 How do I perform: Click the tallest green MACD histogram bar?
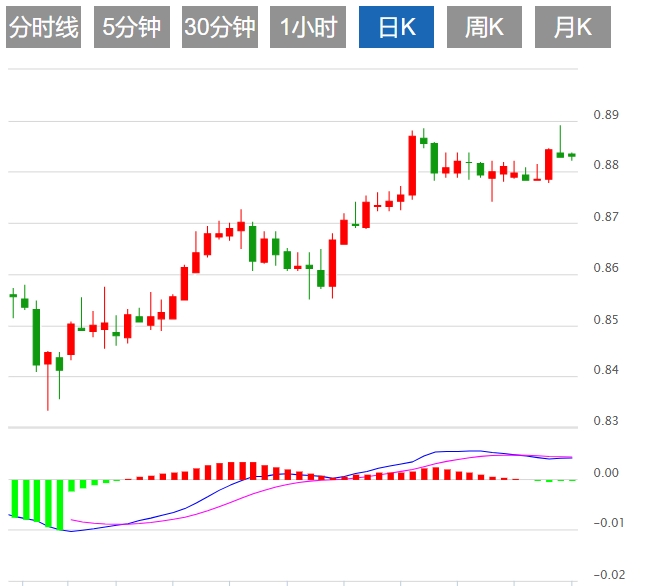pyautogui.click(x=59, y=505)
